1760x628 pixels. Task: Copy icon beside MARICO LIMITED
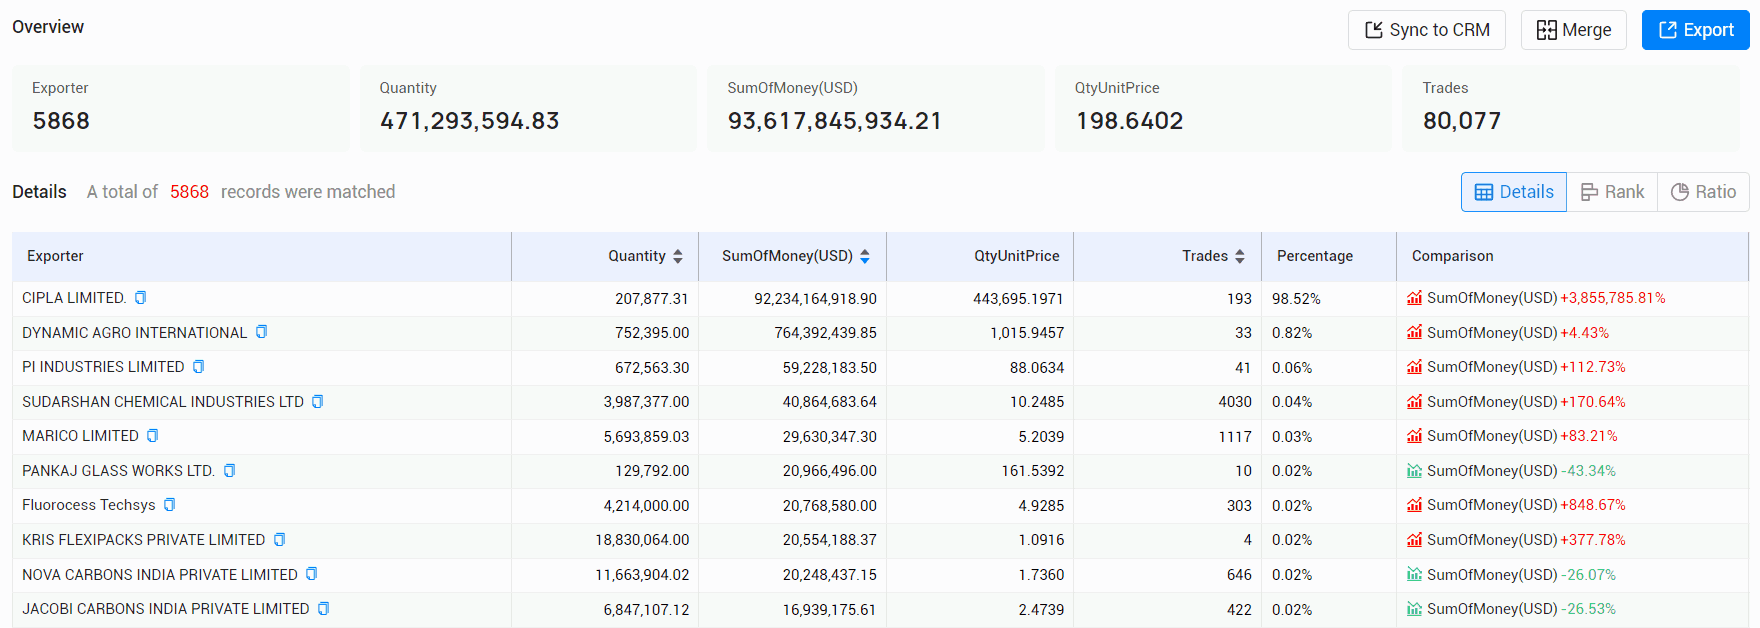tap(153, 436)
